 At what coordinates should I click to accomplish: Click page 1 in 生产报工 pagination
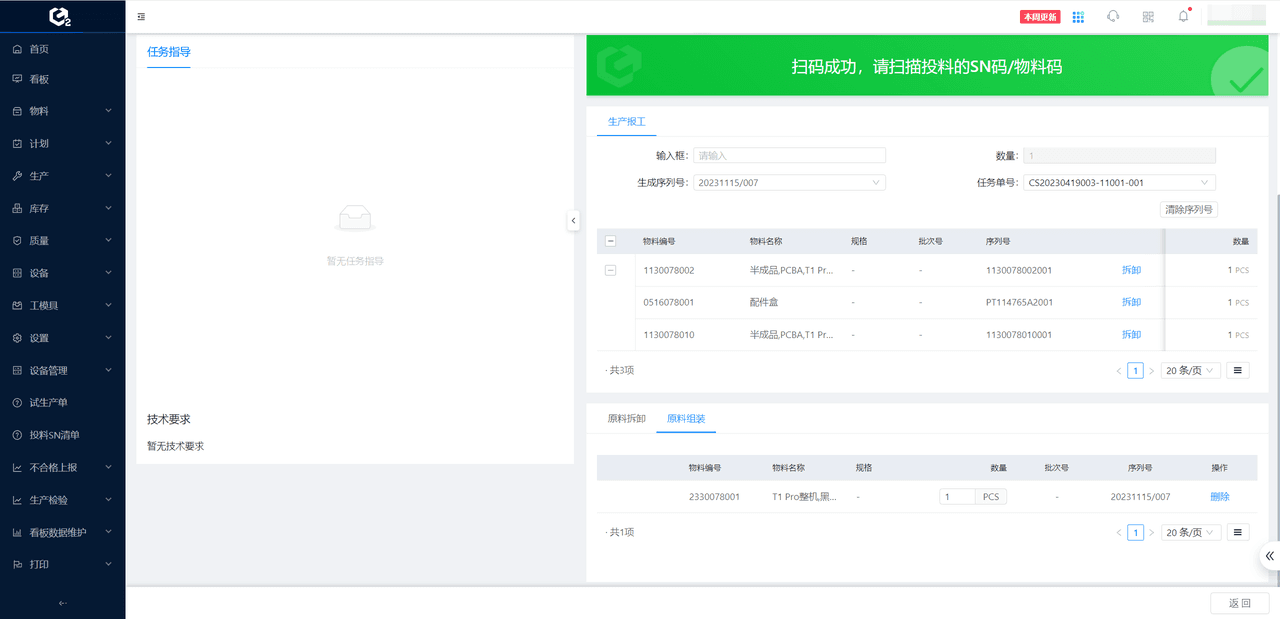(1135, 370)
